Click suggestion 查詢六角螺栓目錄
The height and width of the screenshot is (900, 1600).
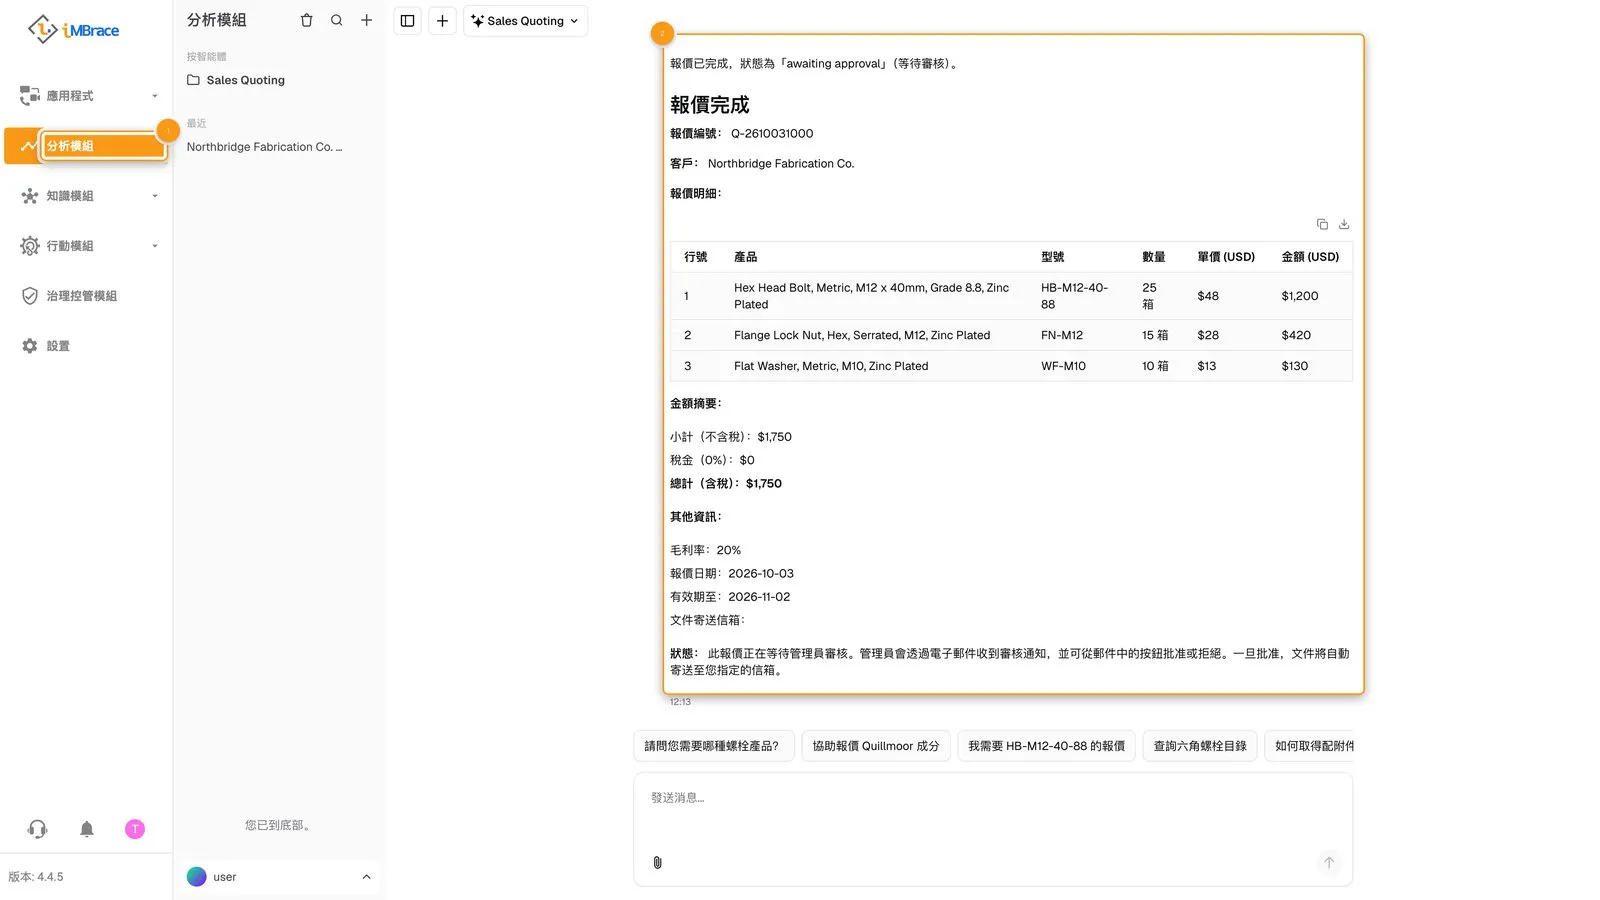1200,746
